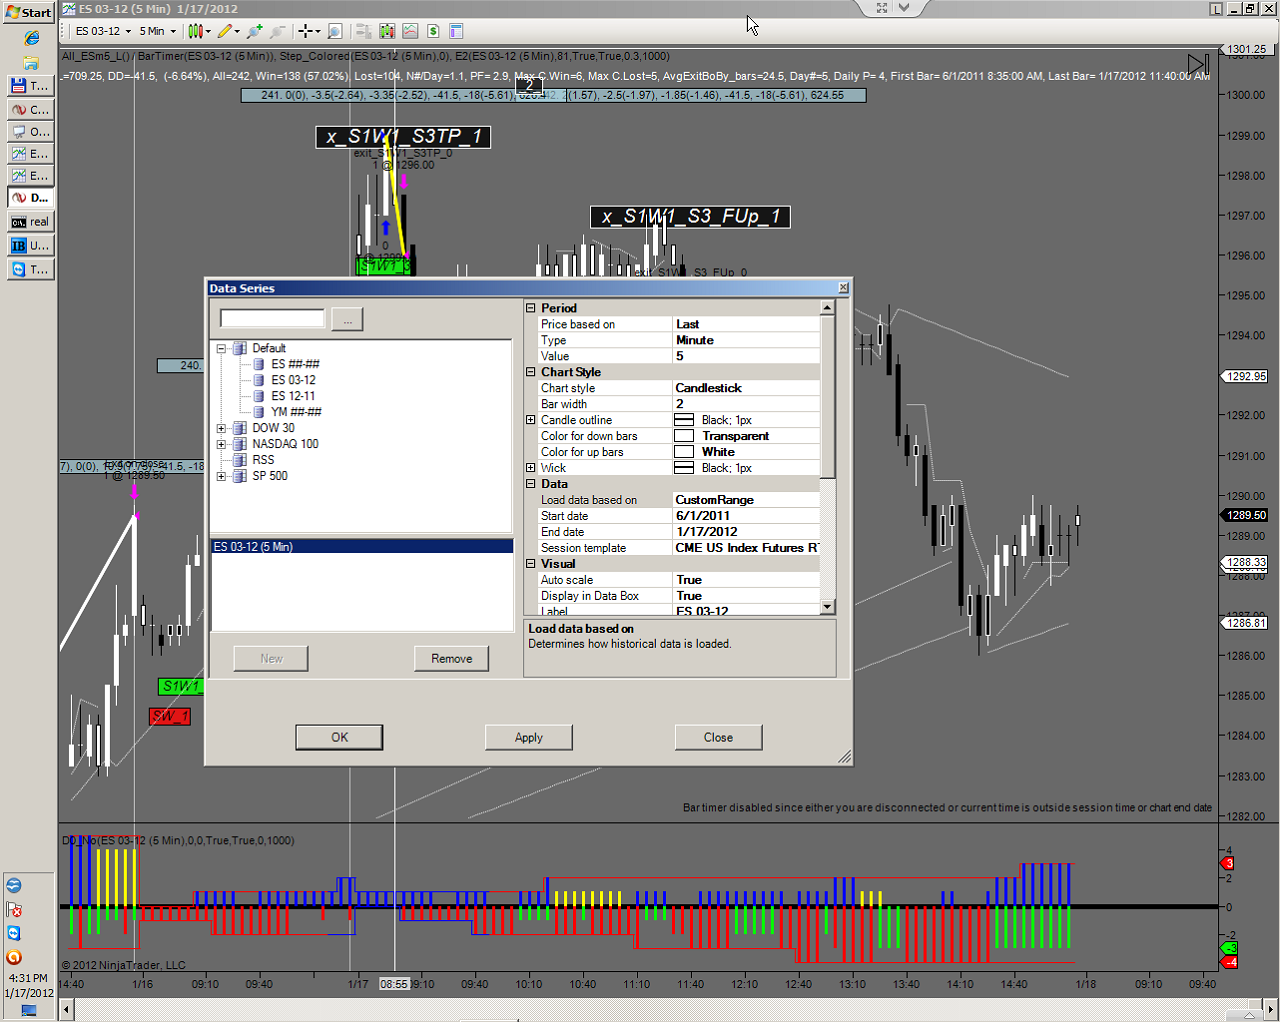Focus the instrument search input field

(x=272, y=318)
